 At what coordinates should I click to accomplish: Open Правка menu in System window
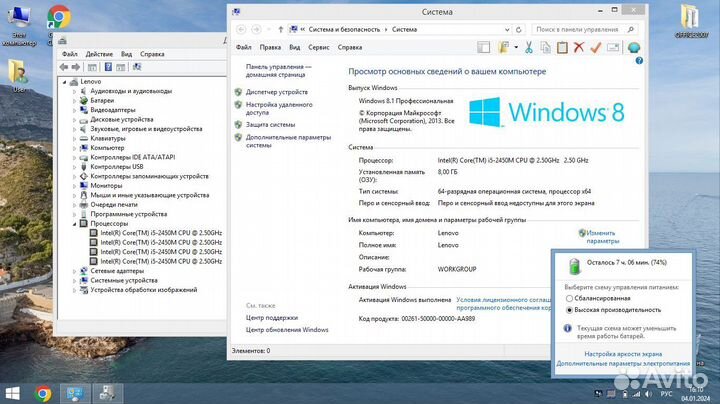tap(270, 47)
